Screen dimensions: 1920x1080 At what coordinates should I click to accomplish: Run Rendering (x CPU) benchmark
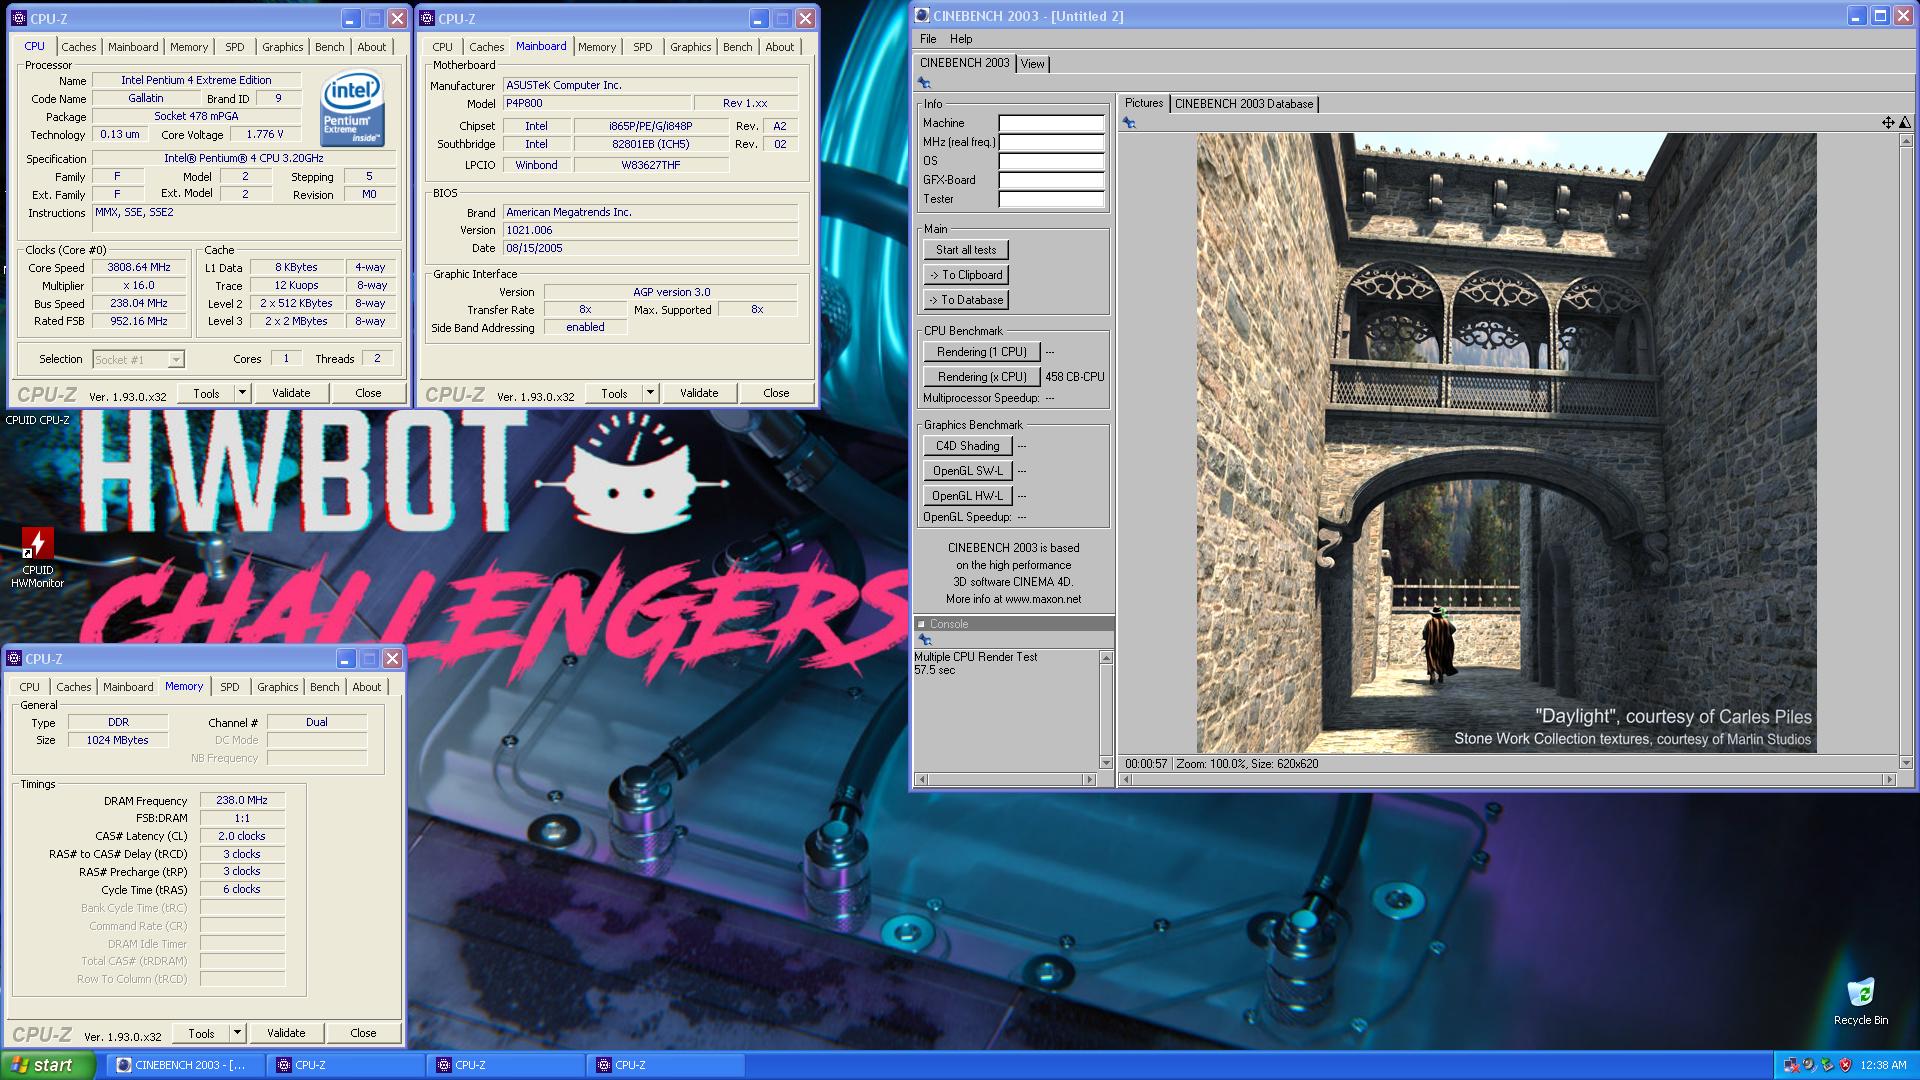[982, 377]
